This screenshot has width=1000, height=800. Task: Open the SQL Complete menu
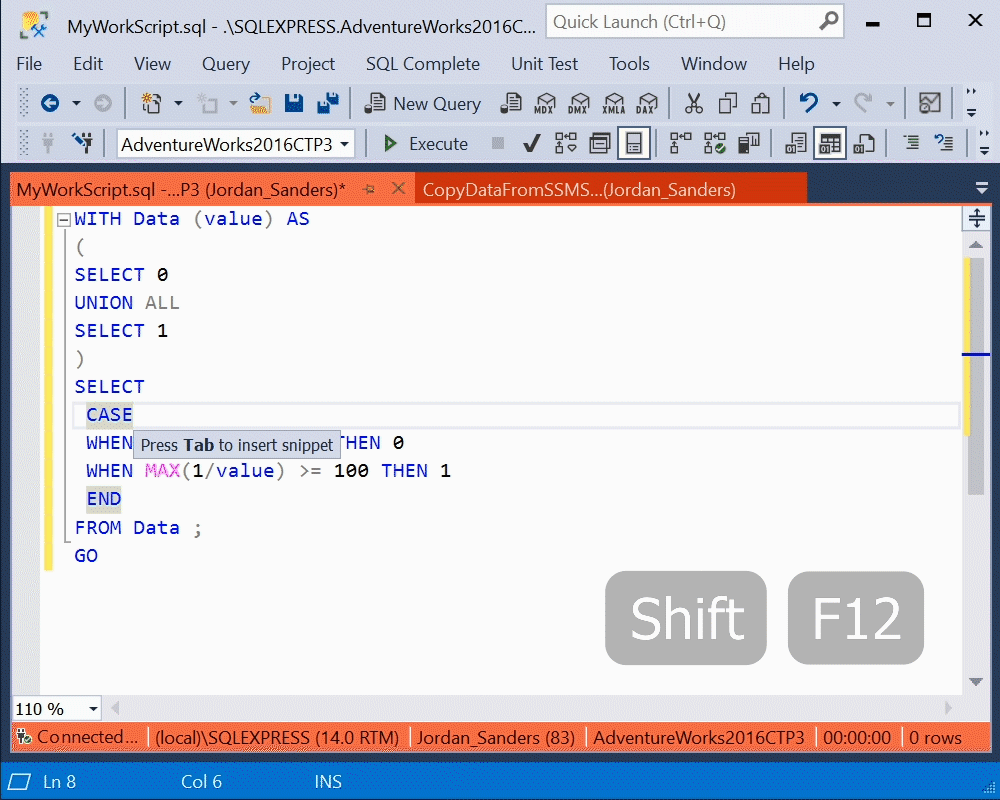pyautogui.click(x=423, y=64)
